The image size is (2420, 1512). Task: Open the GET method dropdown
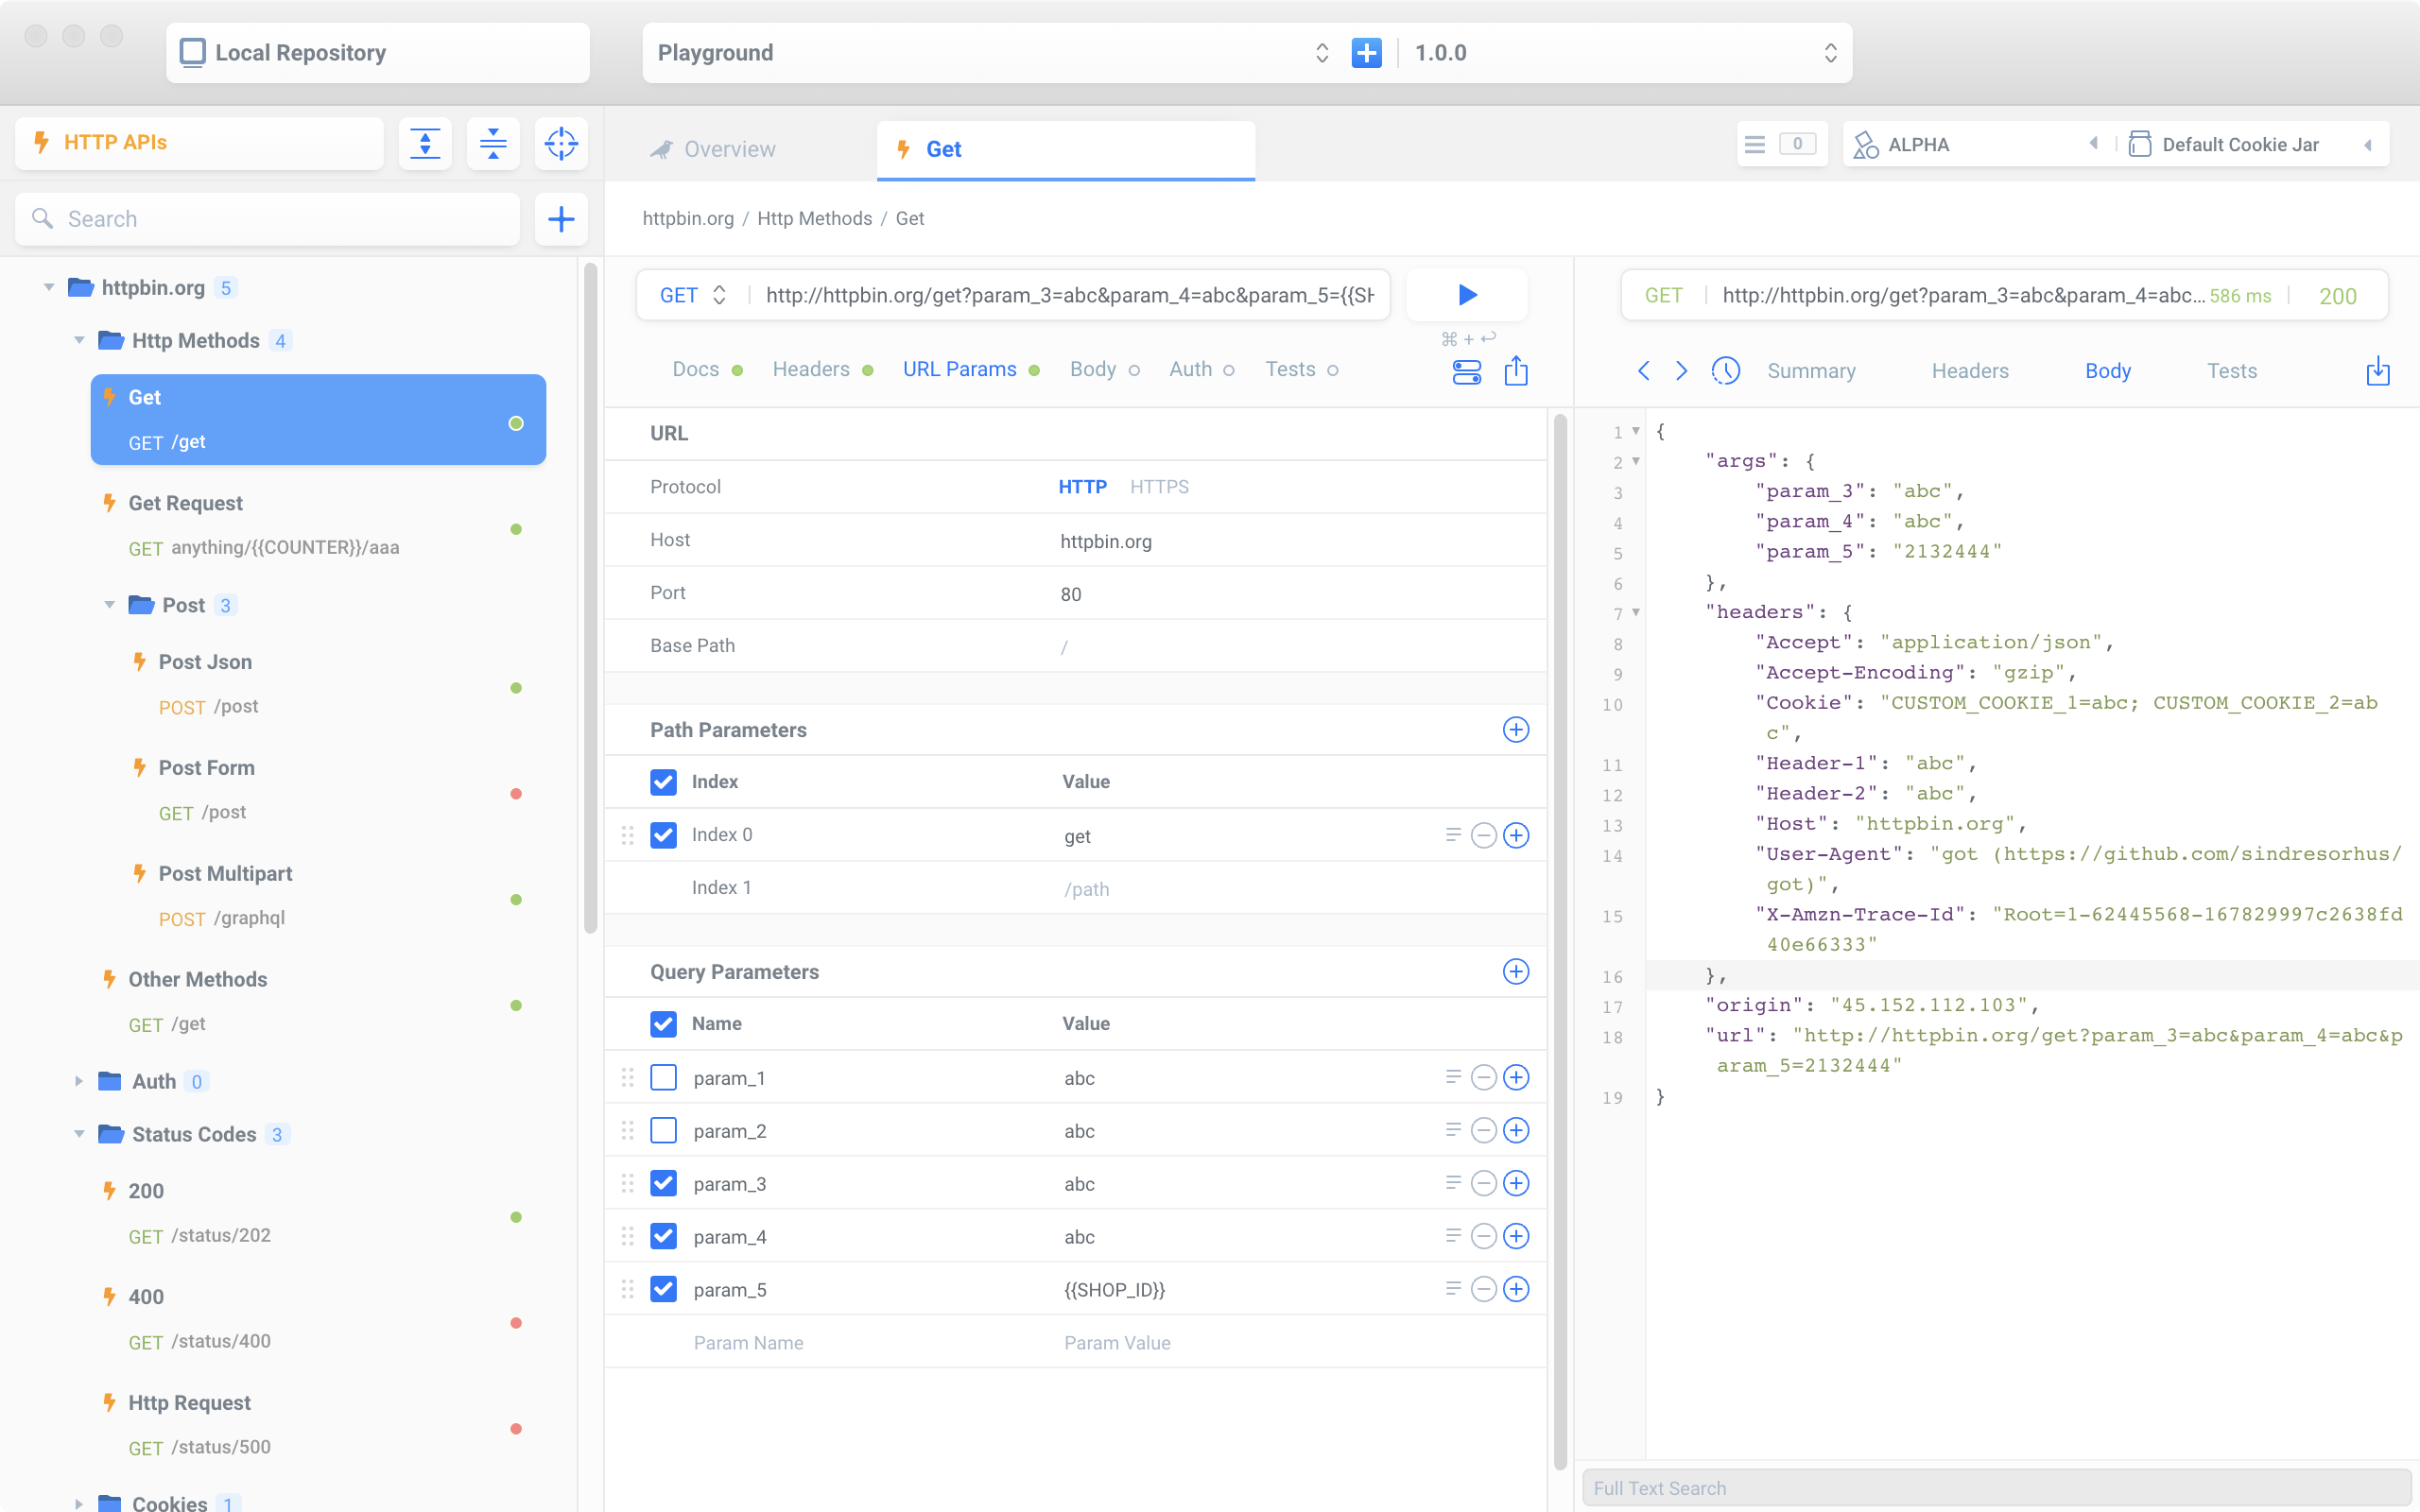(692, 295)
